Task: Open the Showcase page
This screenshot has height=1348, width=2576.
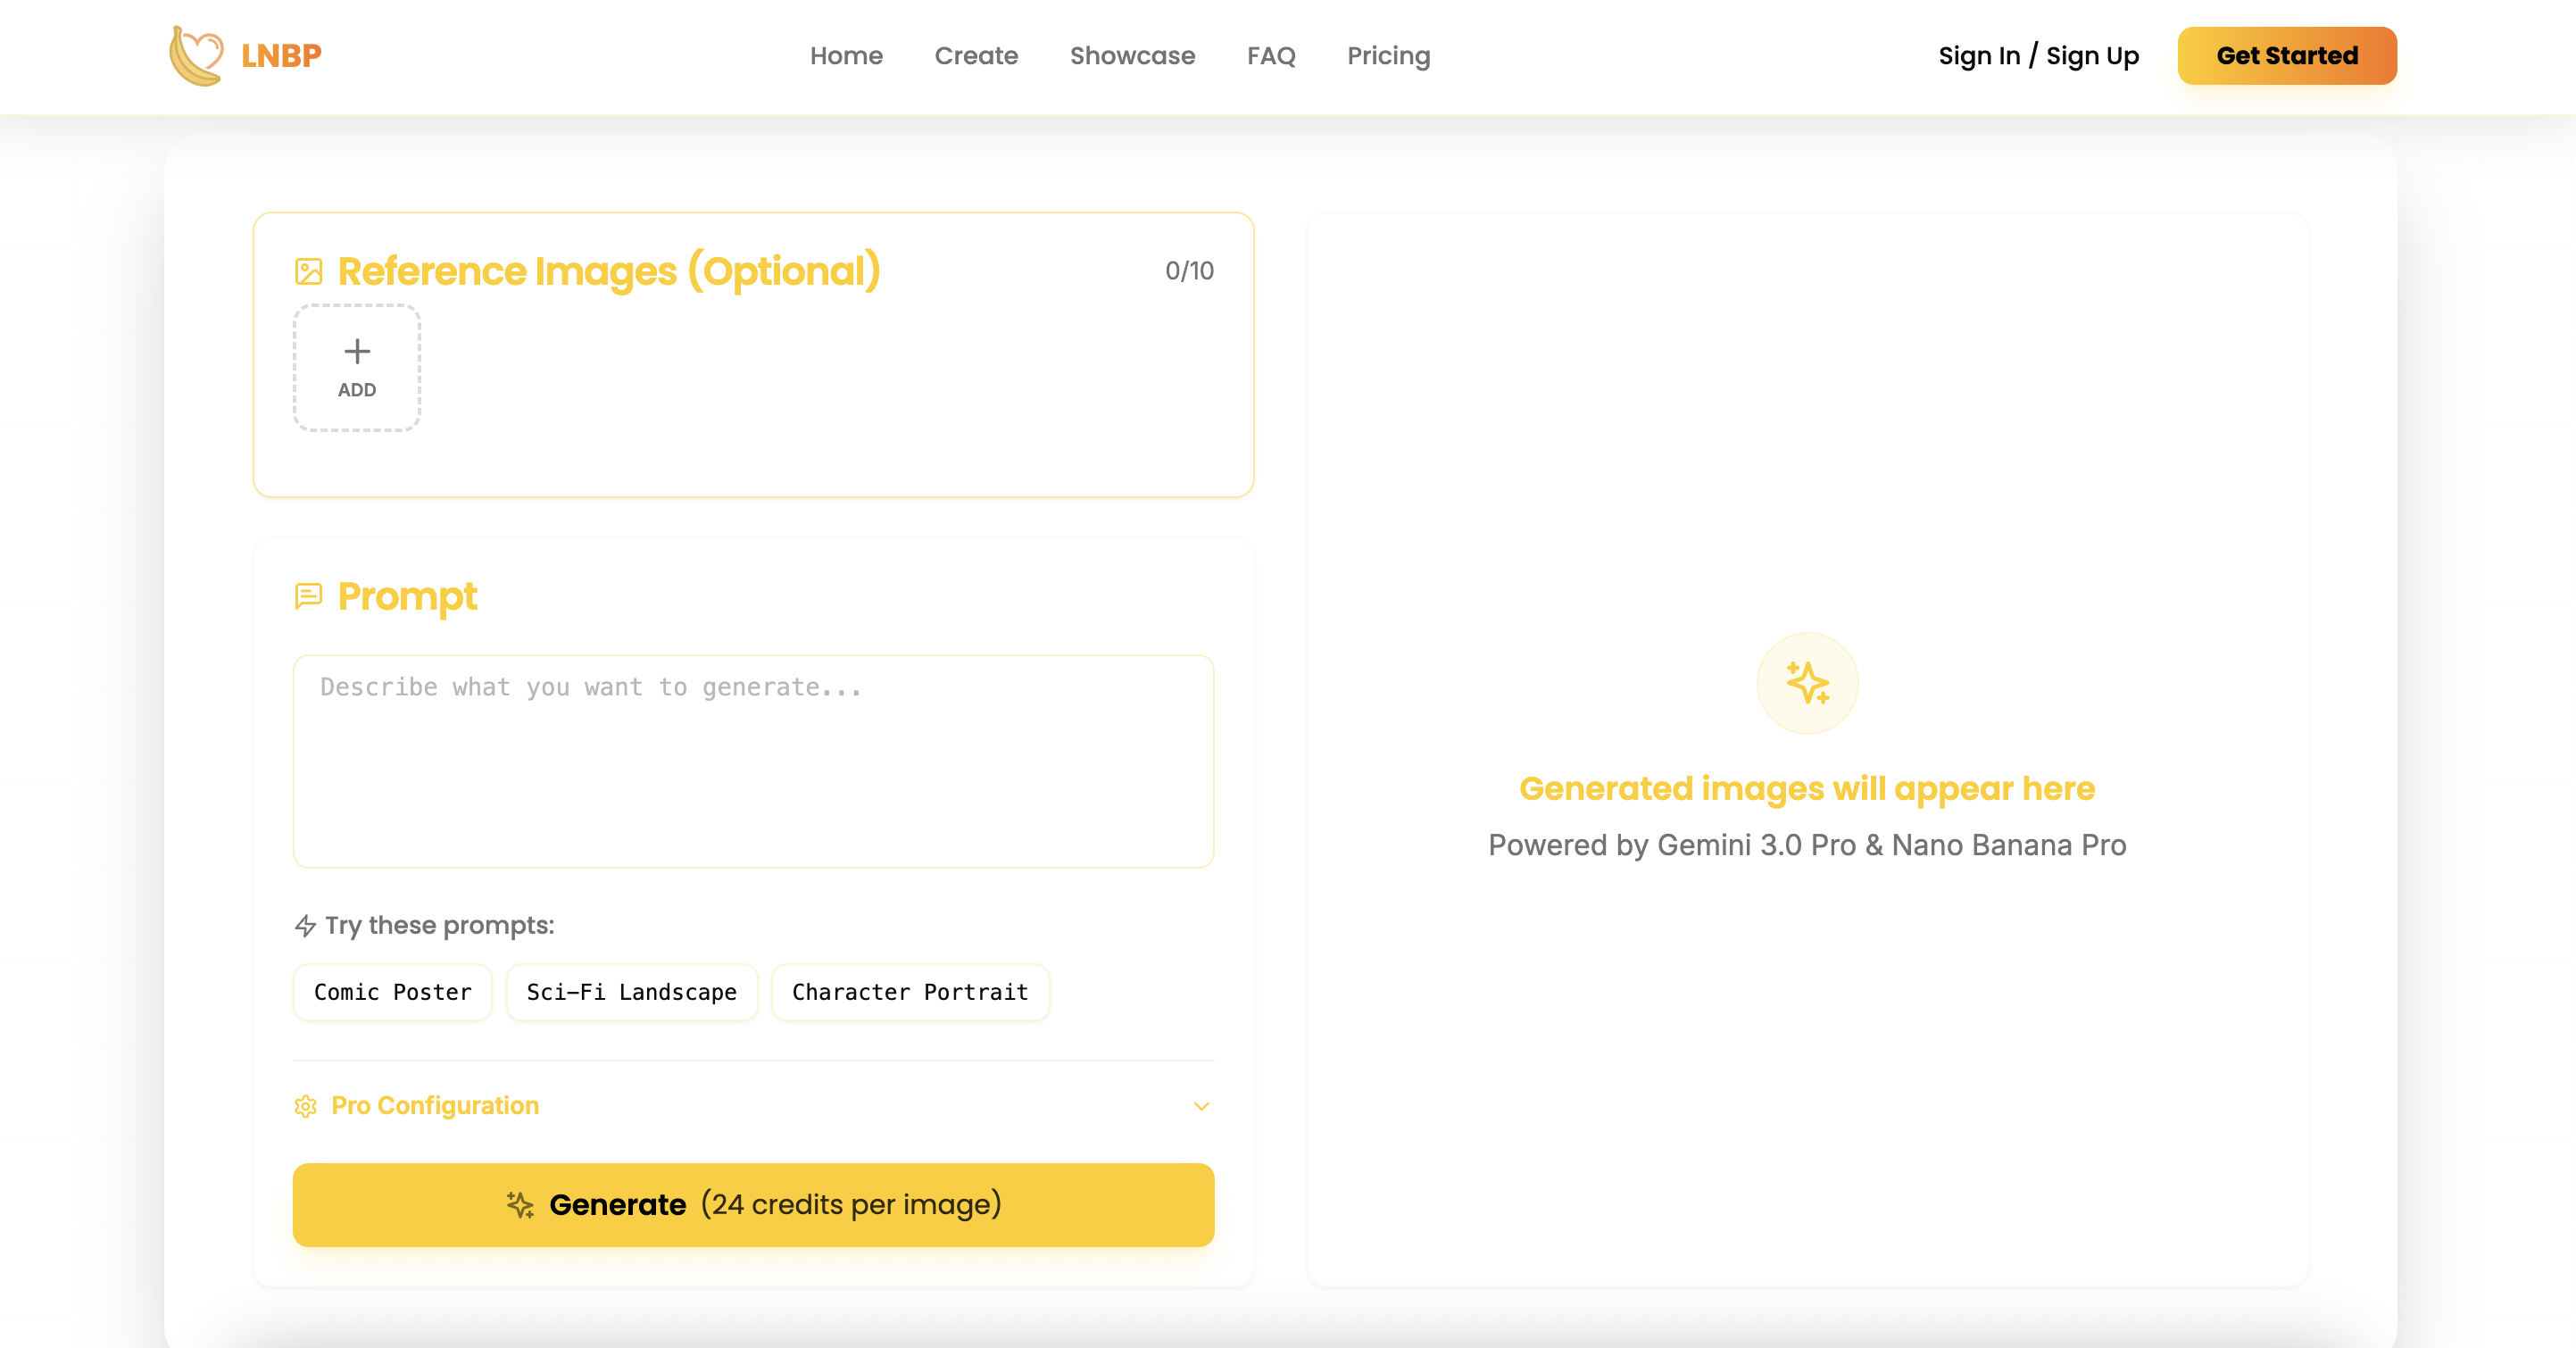Action: (x=1132, y=55)
